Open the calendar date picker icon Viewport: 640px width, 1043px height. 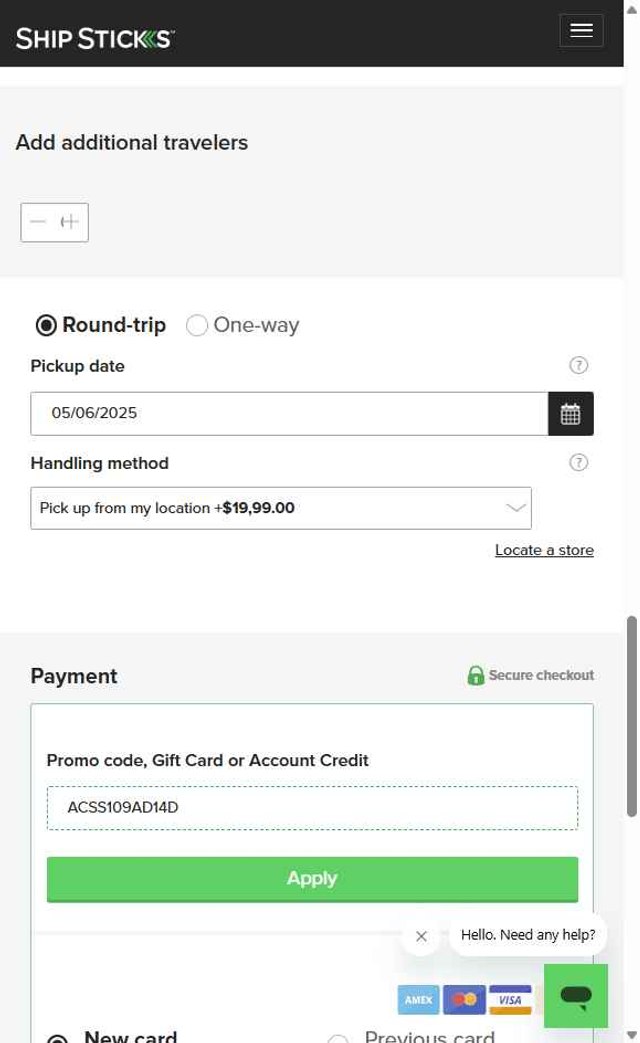pos(570,414)
